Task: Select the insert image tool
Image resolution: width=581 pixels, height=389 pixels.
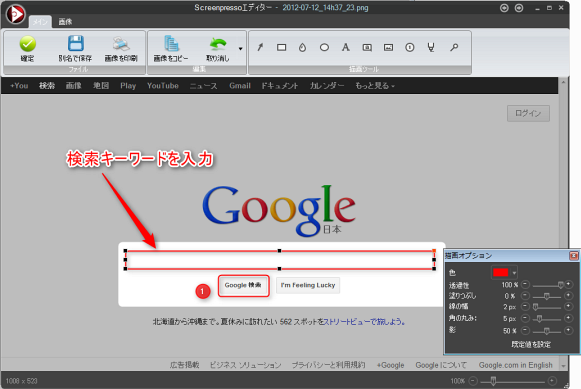Action: coord(388,47)
